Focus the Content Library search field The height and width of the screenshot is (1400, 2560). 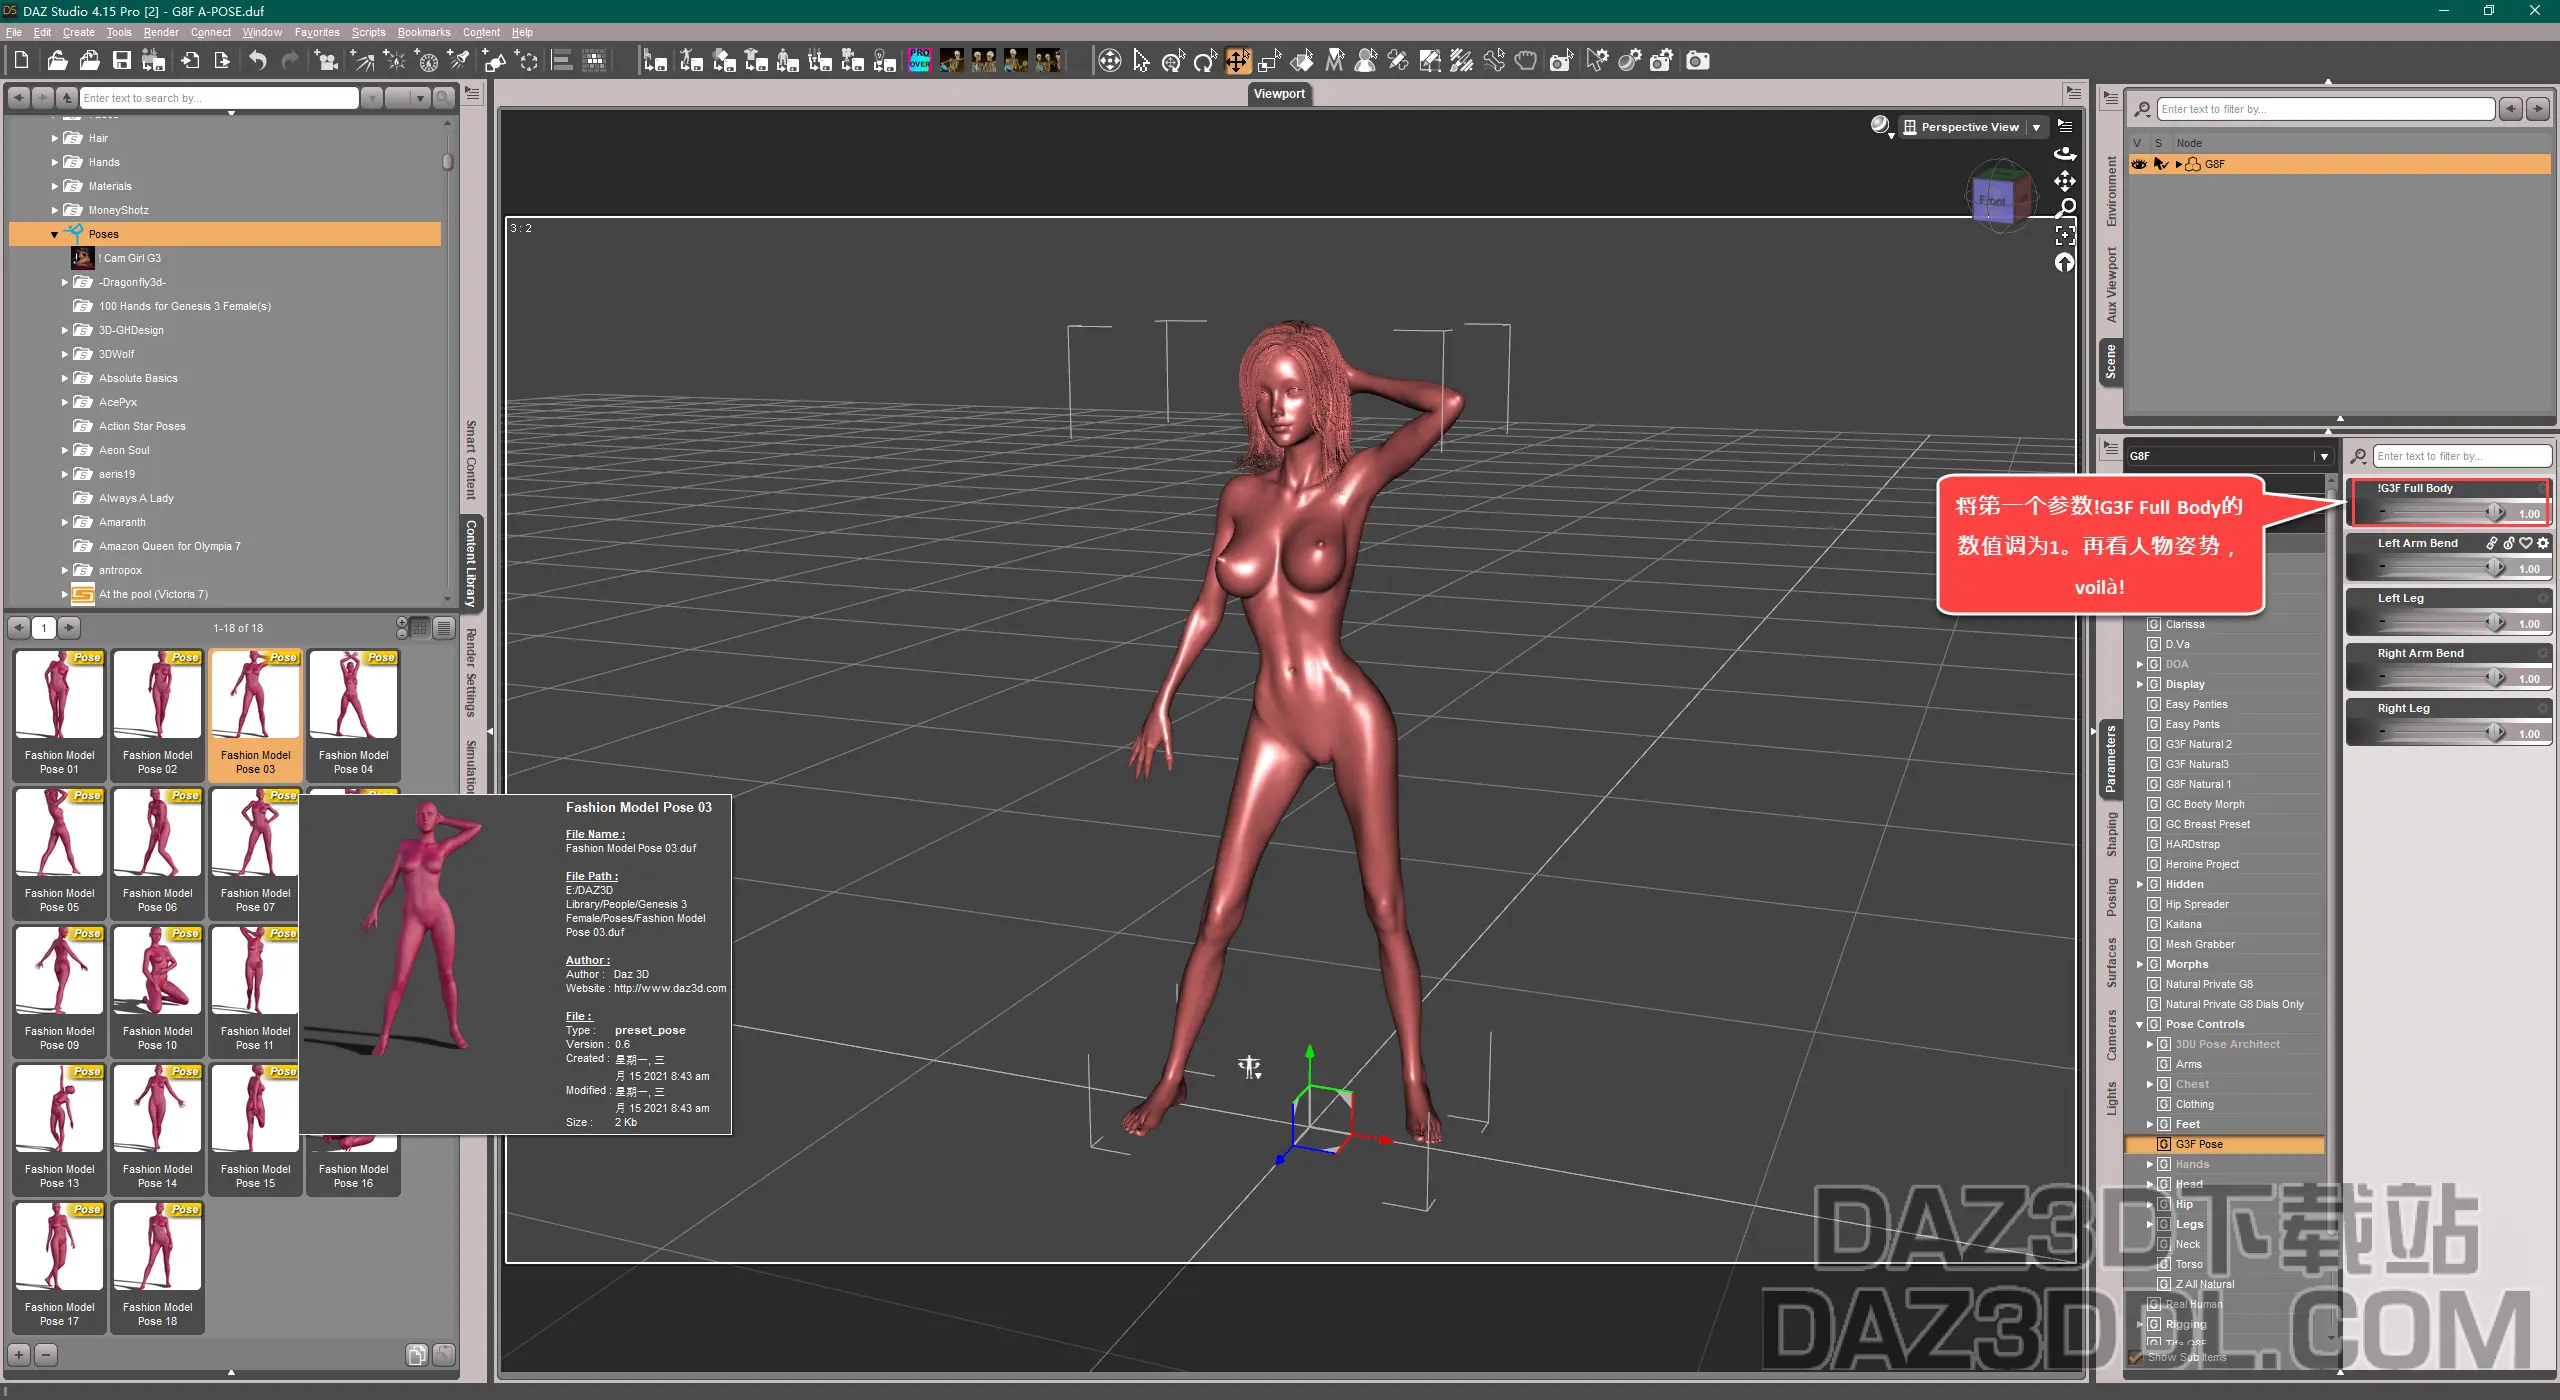coord(220,98)
